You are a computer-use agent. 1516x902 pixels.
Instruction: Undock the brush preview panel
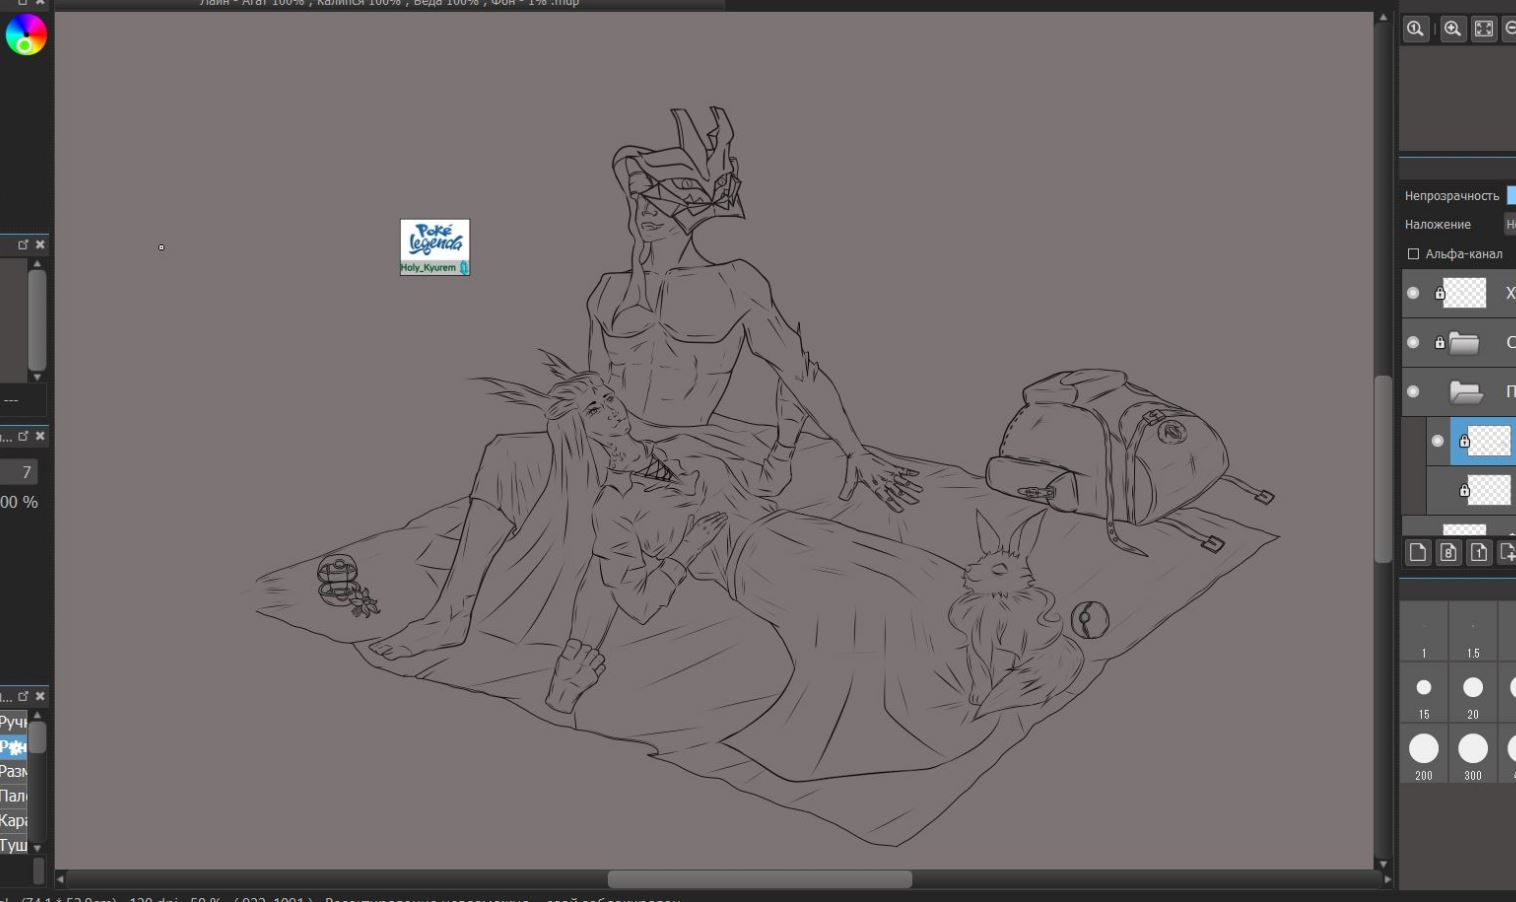pos(23,244)
